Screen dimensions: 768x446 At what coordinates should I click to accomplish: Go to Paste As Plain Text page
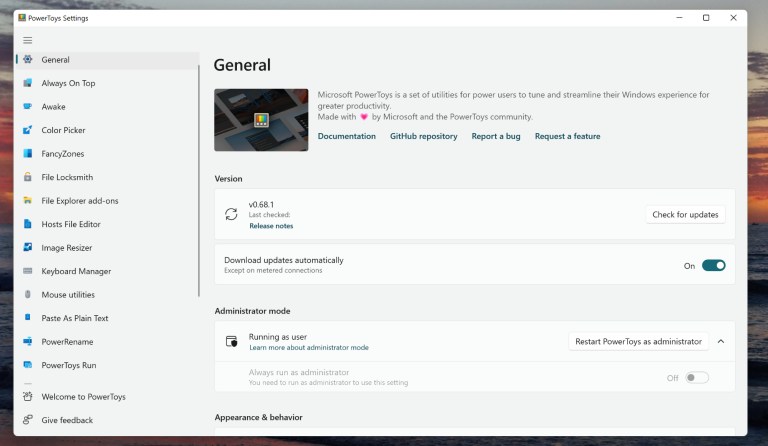(75, 318)
